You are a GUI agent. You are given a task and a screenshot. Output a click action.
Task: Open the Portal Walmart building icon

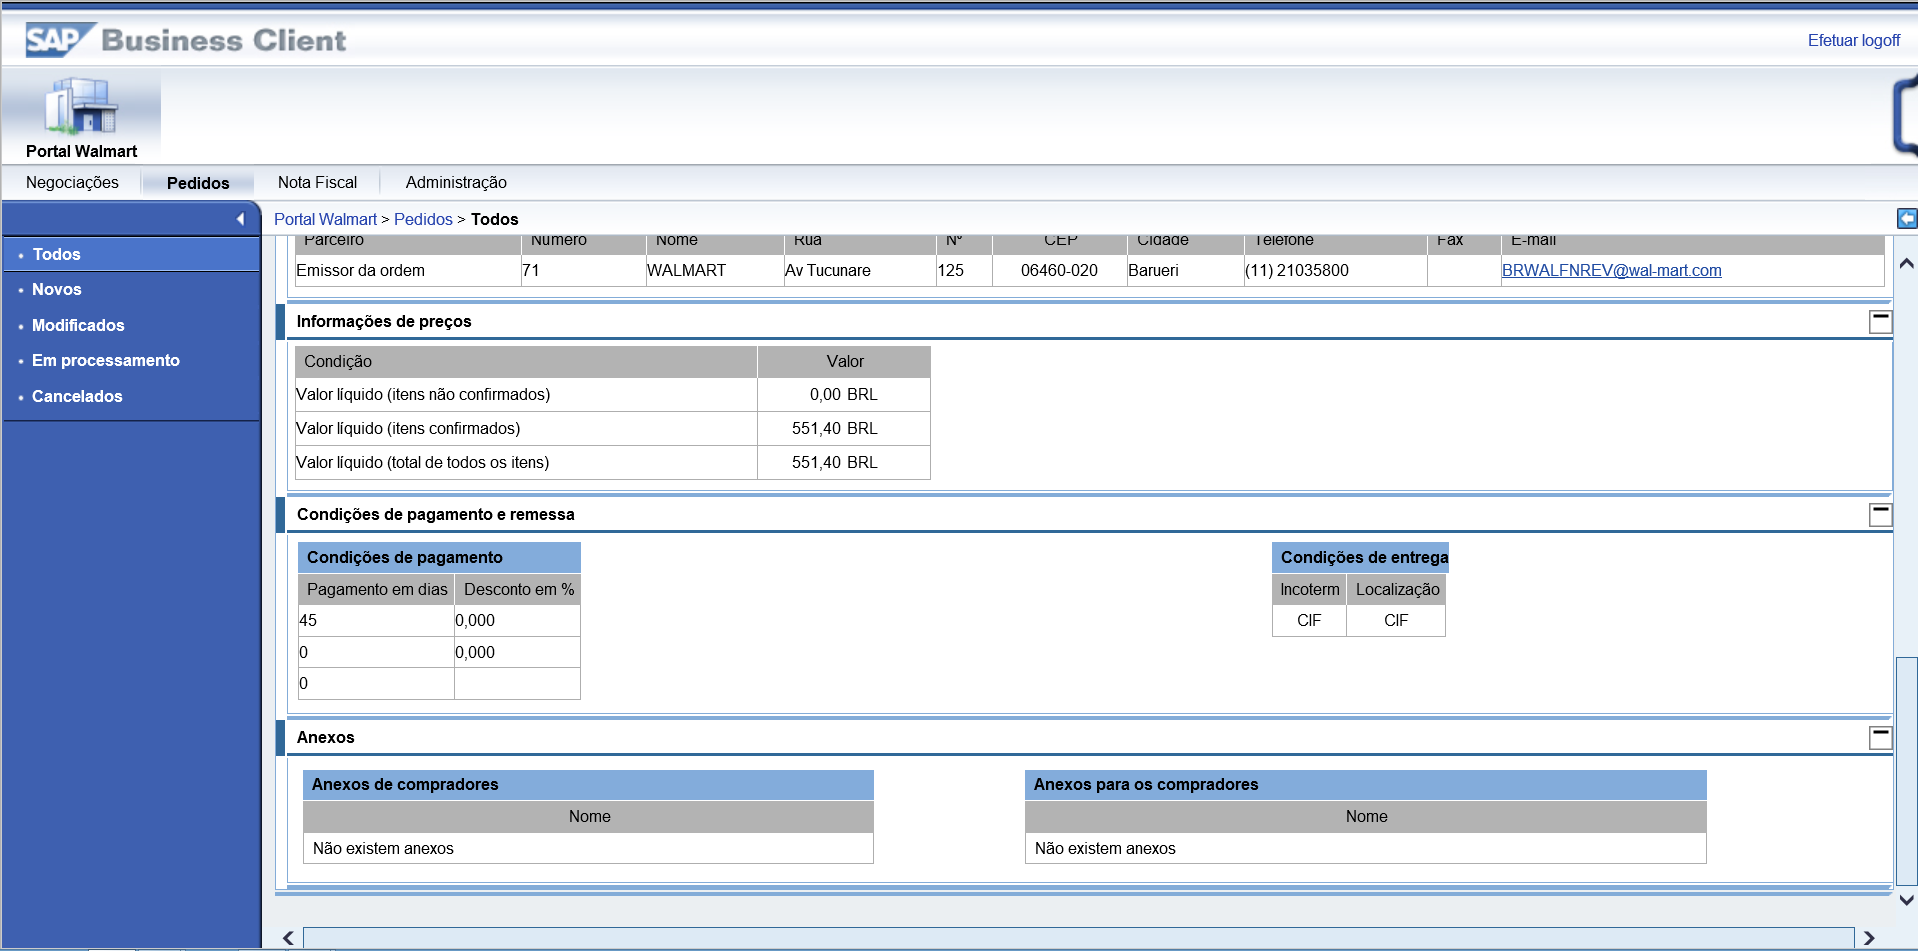click(81, 106)
